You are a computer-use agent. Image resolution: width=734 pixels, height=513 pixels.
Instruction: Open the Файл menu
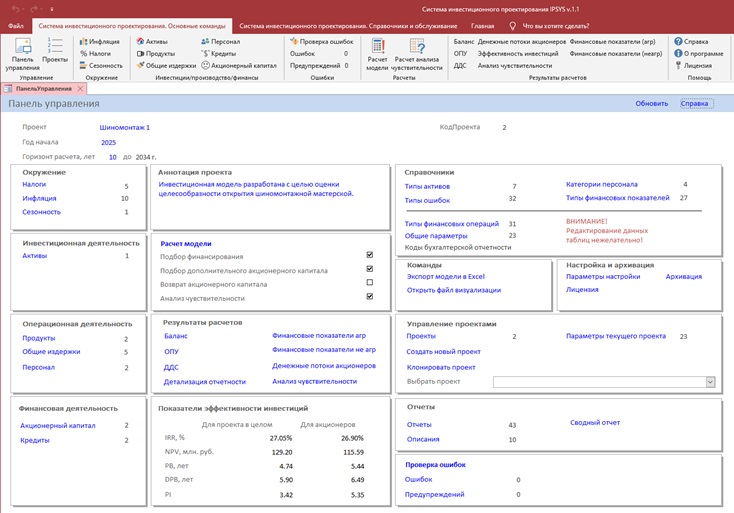coord(15,25)
